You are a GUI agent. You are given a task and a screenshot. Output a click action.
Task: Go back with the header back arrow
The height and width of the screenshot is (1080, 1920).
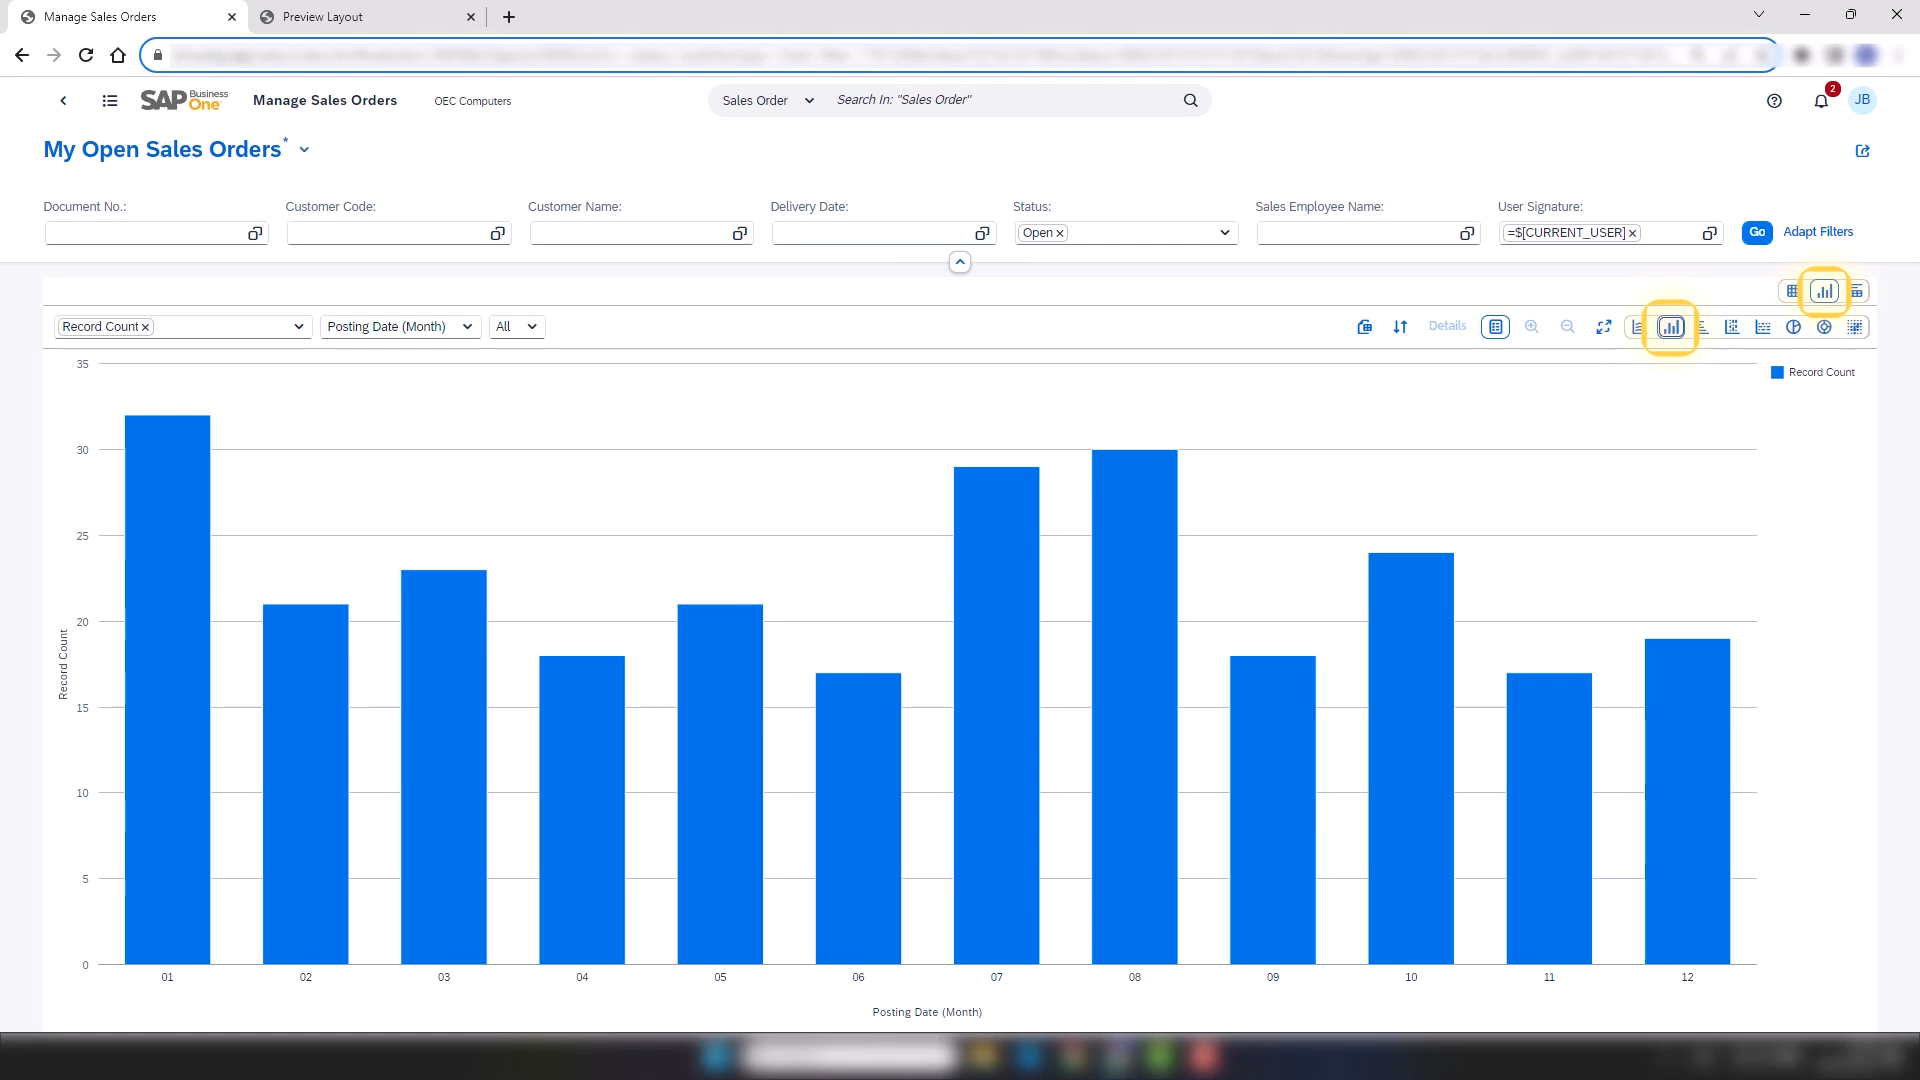63,100
